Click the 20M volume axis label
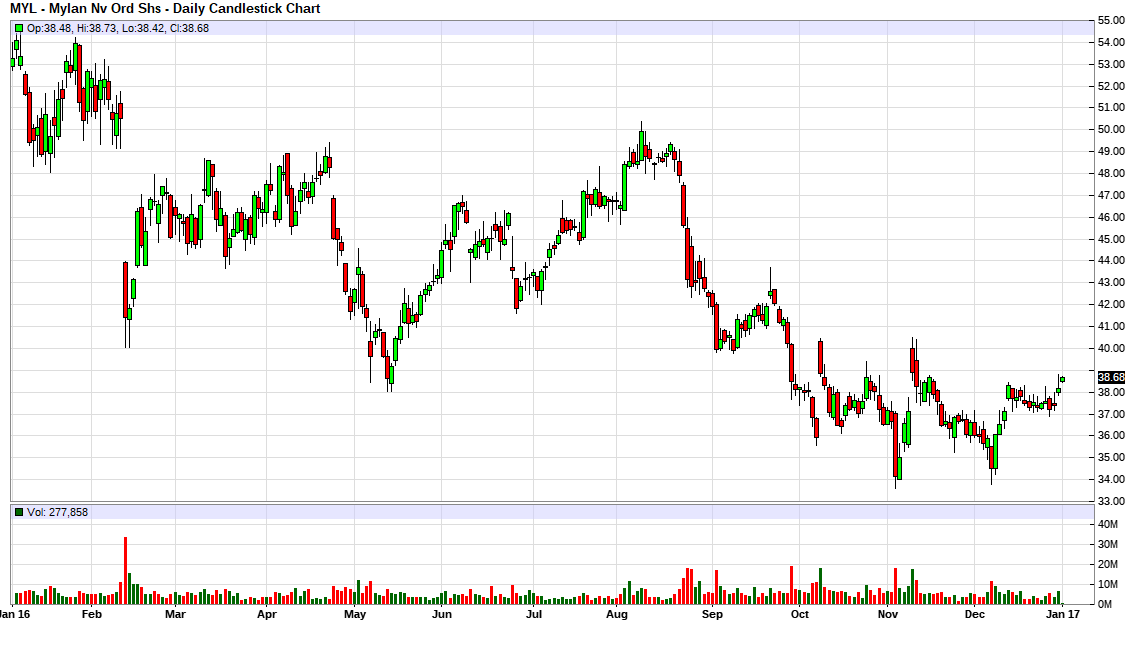This screenshot has width=1136, height=645. coord(1107,565)
